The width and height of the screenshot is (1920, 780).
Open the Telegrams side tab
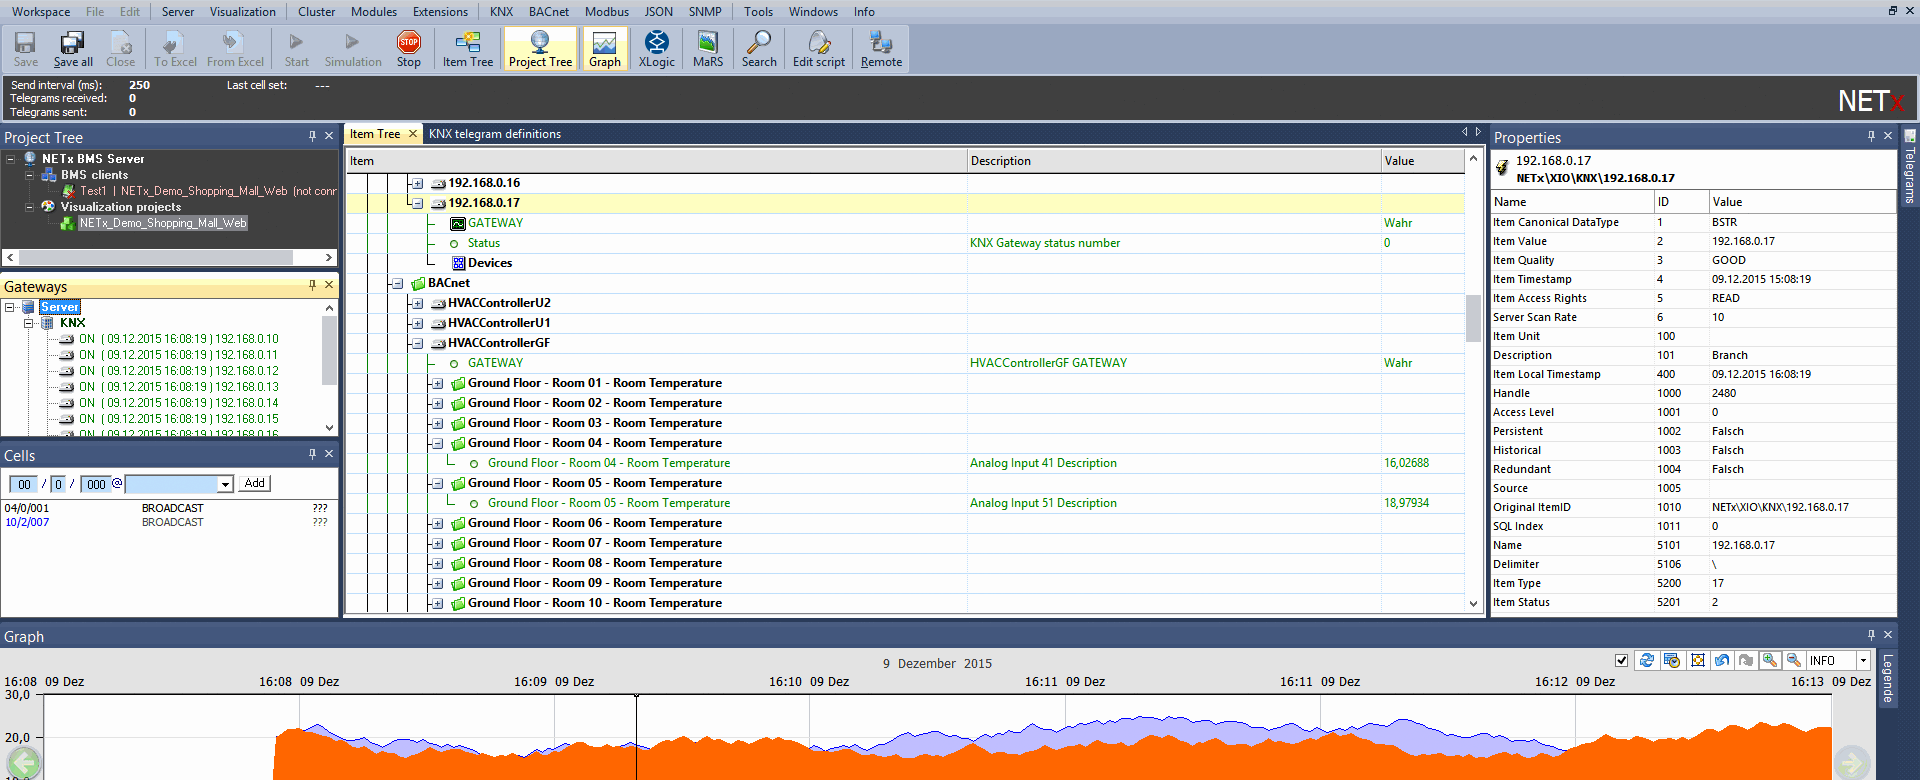click(1910, 168)
